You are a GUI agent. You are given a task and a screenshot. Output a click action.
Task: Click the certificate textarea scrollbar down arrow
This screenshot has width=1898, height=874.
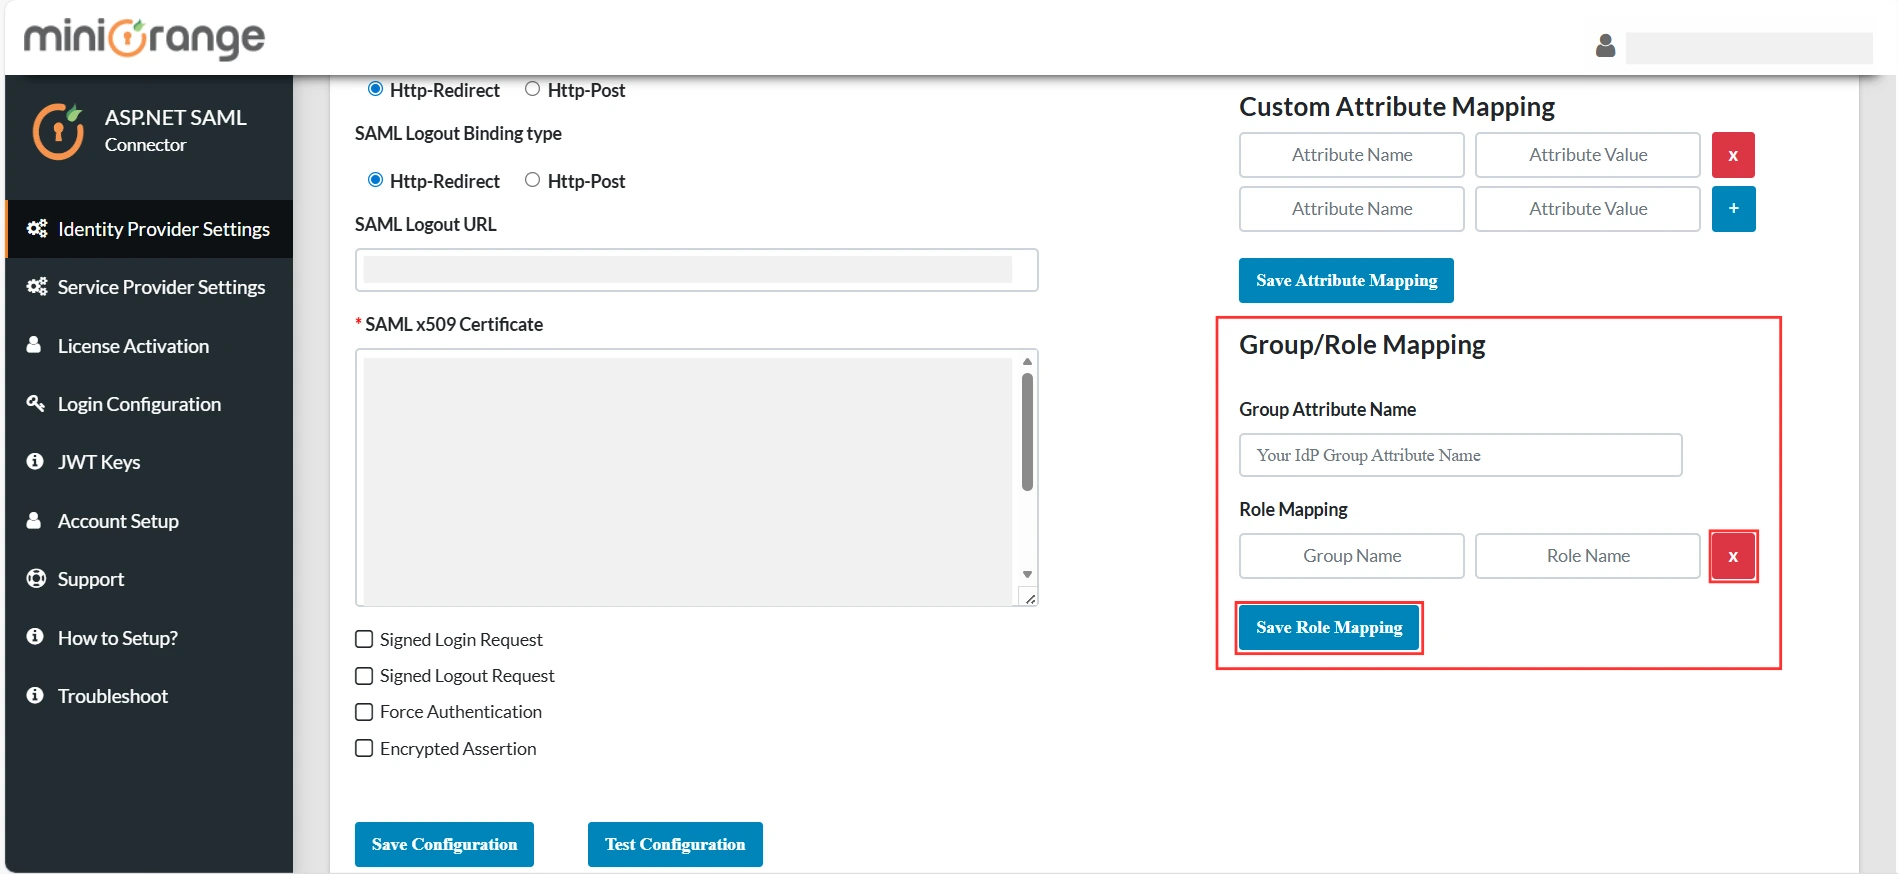tap(1027, 575)
